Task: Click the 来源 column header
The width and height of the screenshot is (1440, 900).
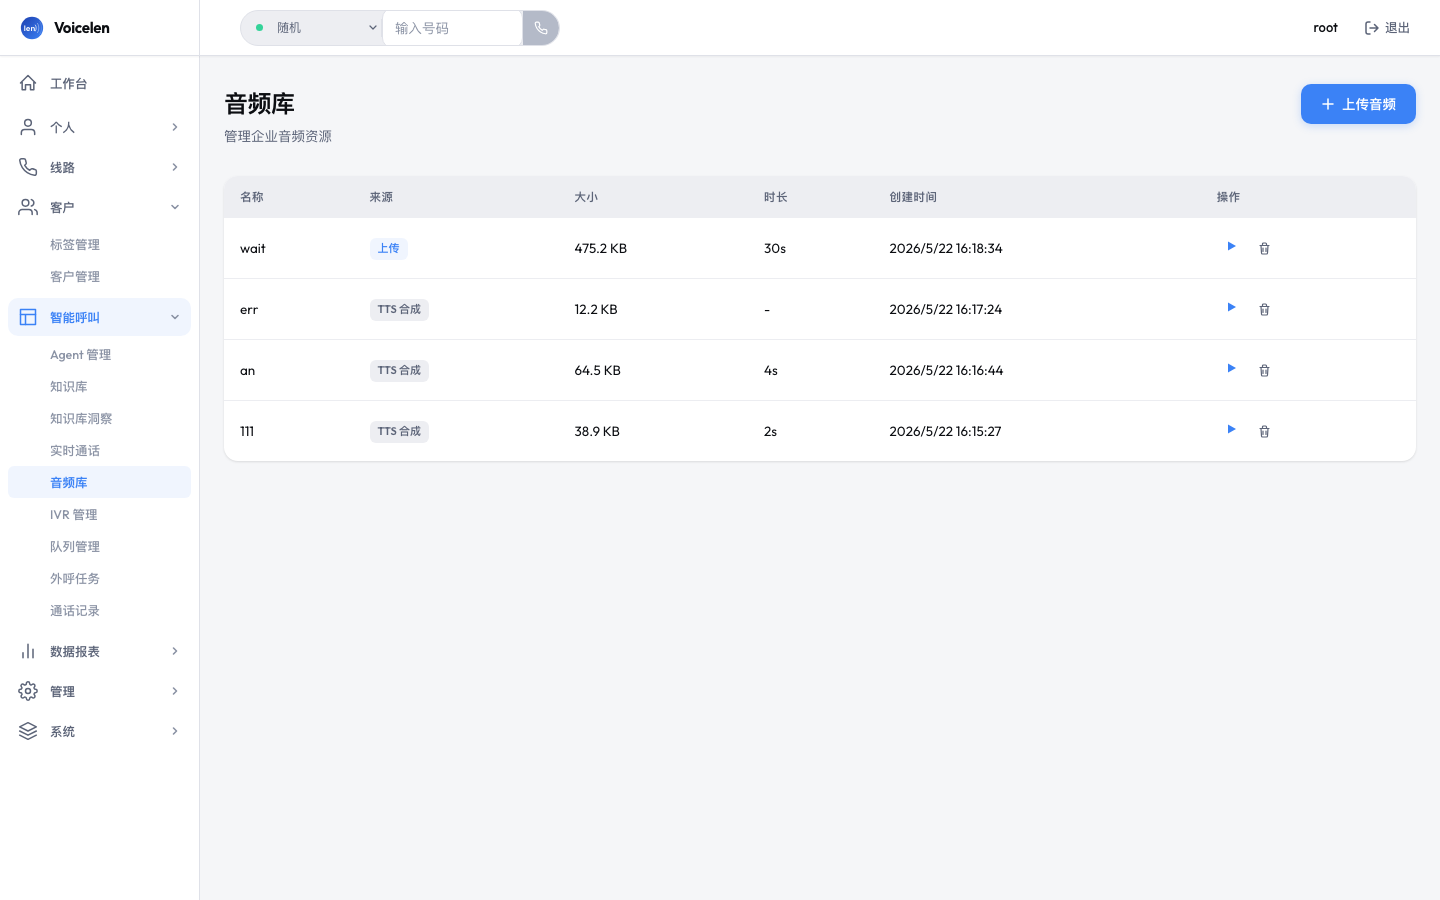Action: pos(381,197)
